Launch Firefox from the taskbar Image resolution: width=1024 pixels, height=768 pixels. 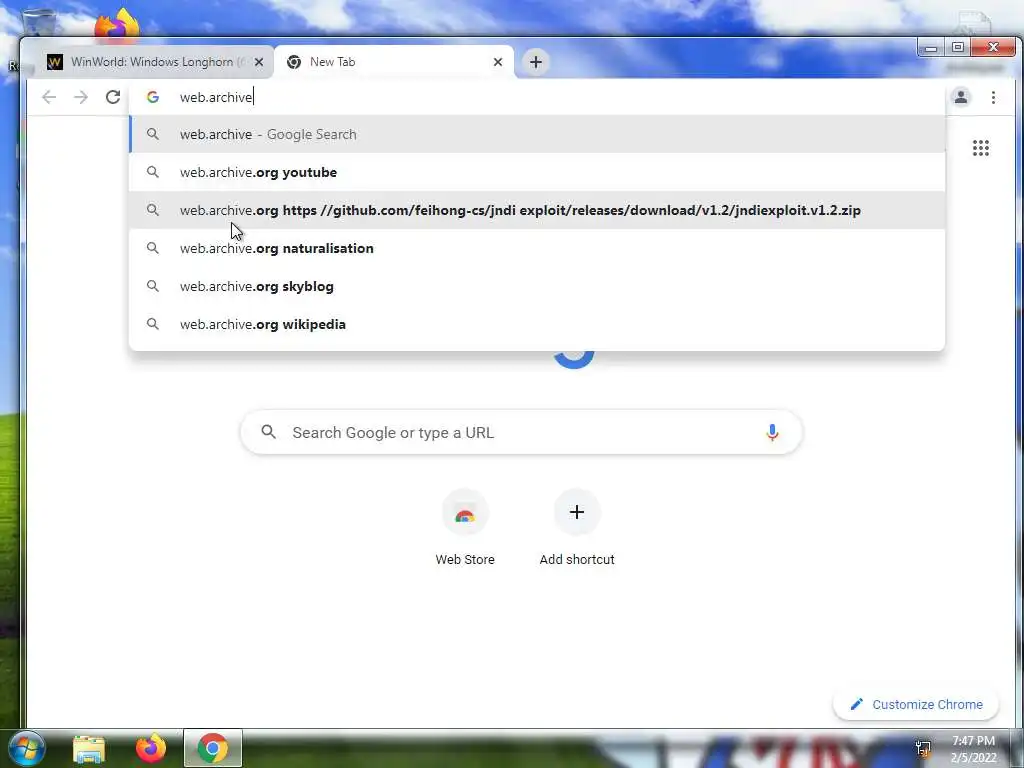(x=151, y=748)
